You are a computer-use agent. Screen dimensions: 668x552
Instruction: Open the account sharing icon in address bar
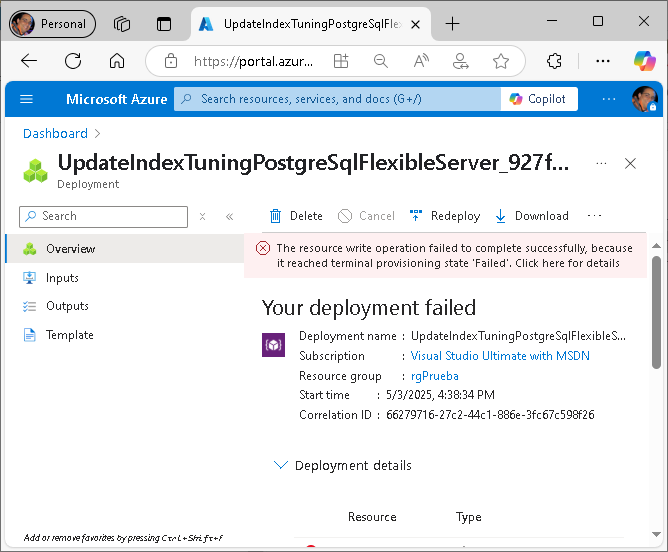tap(461, 61)
